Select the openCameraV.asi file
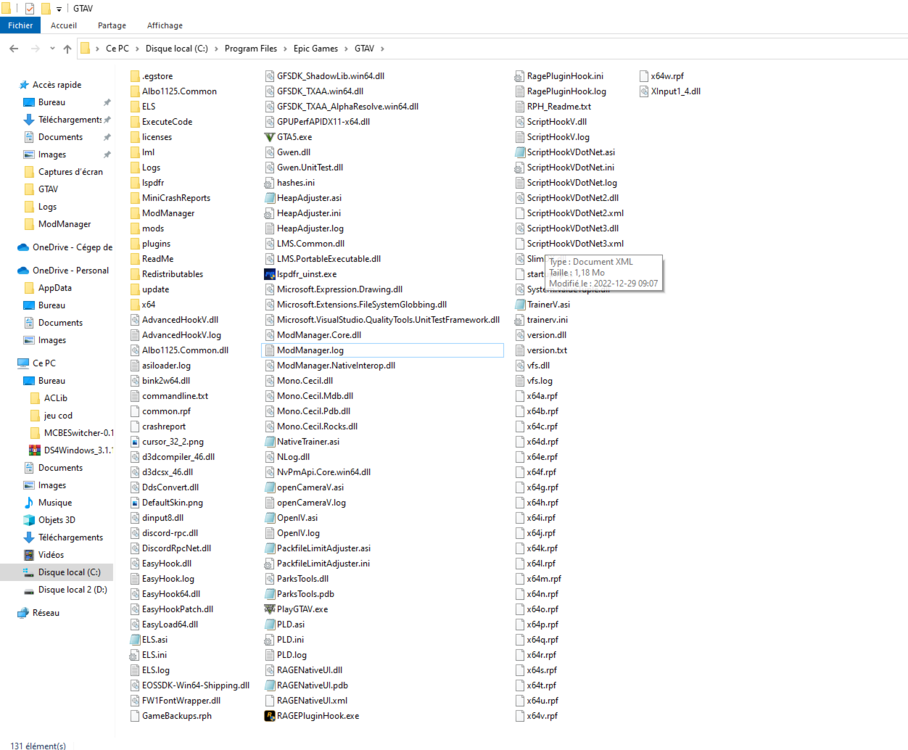Image resolution: width=908 pixels, height=750 pixels. 304,488
